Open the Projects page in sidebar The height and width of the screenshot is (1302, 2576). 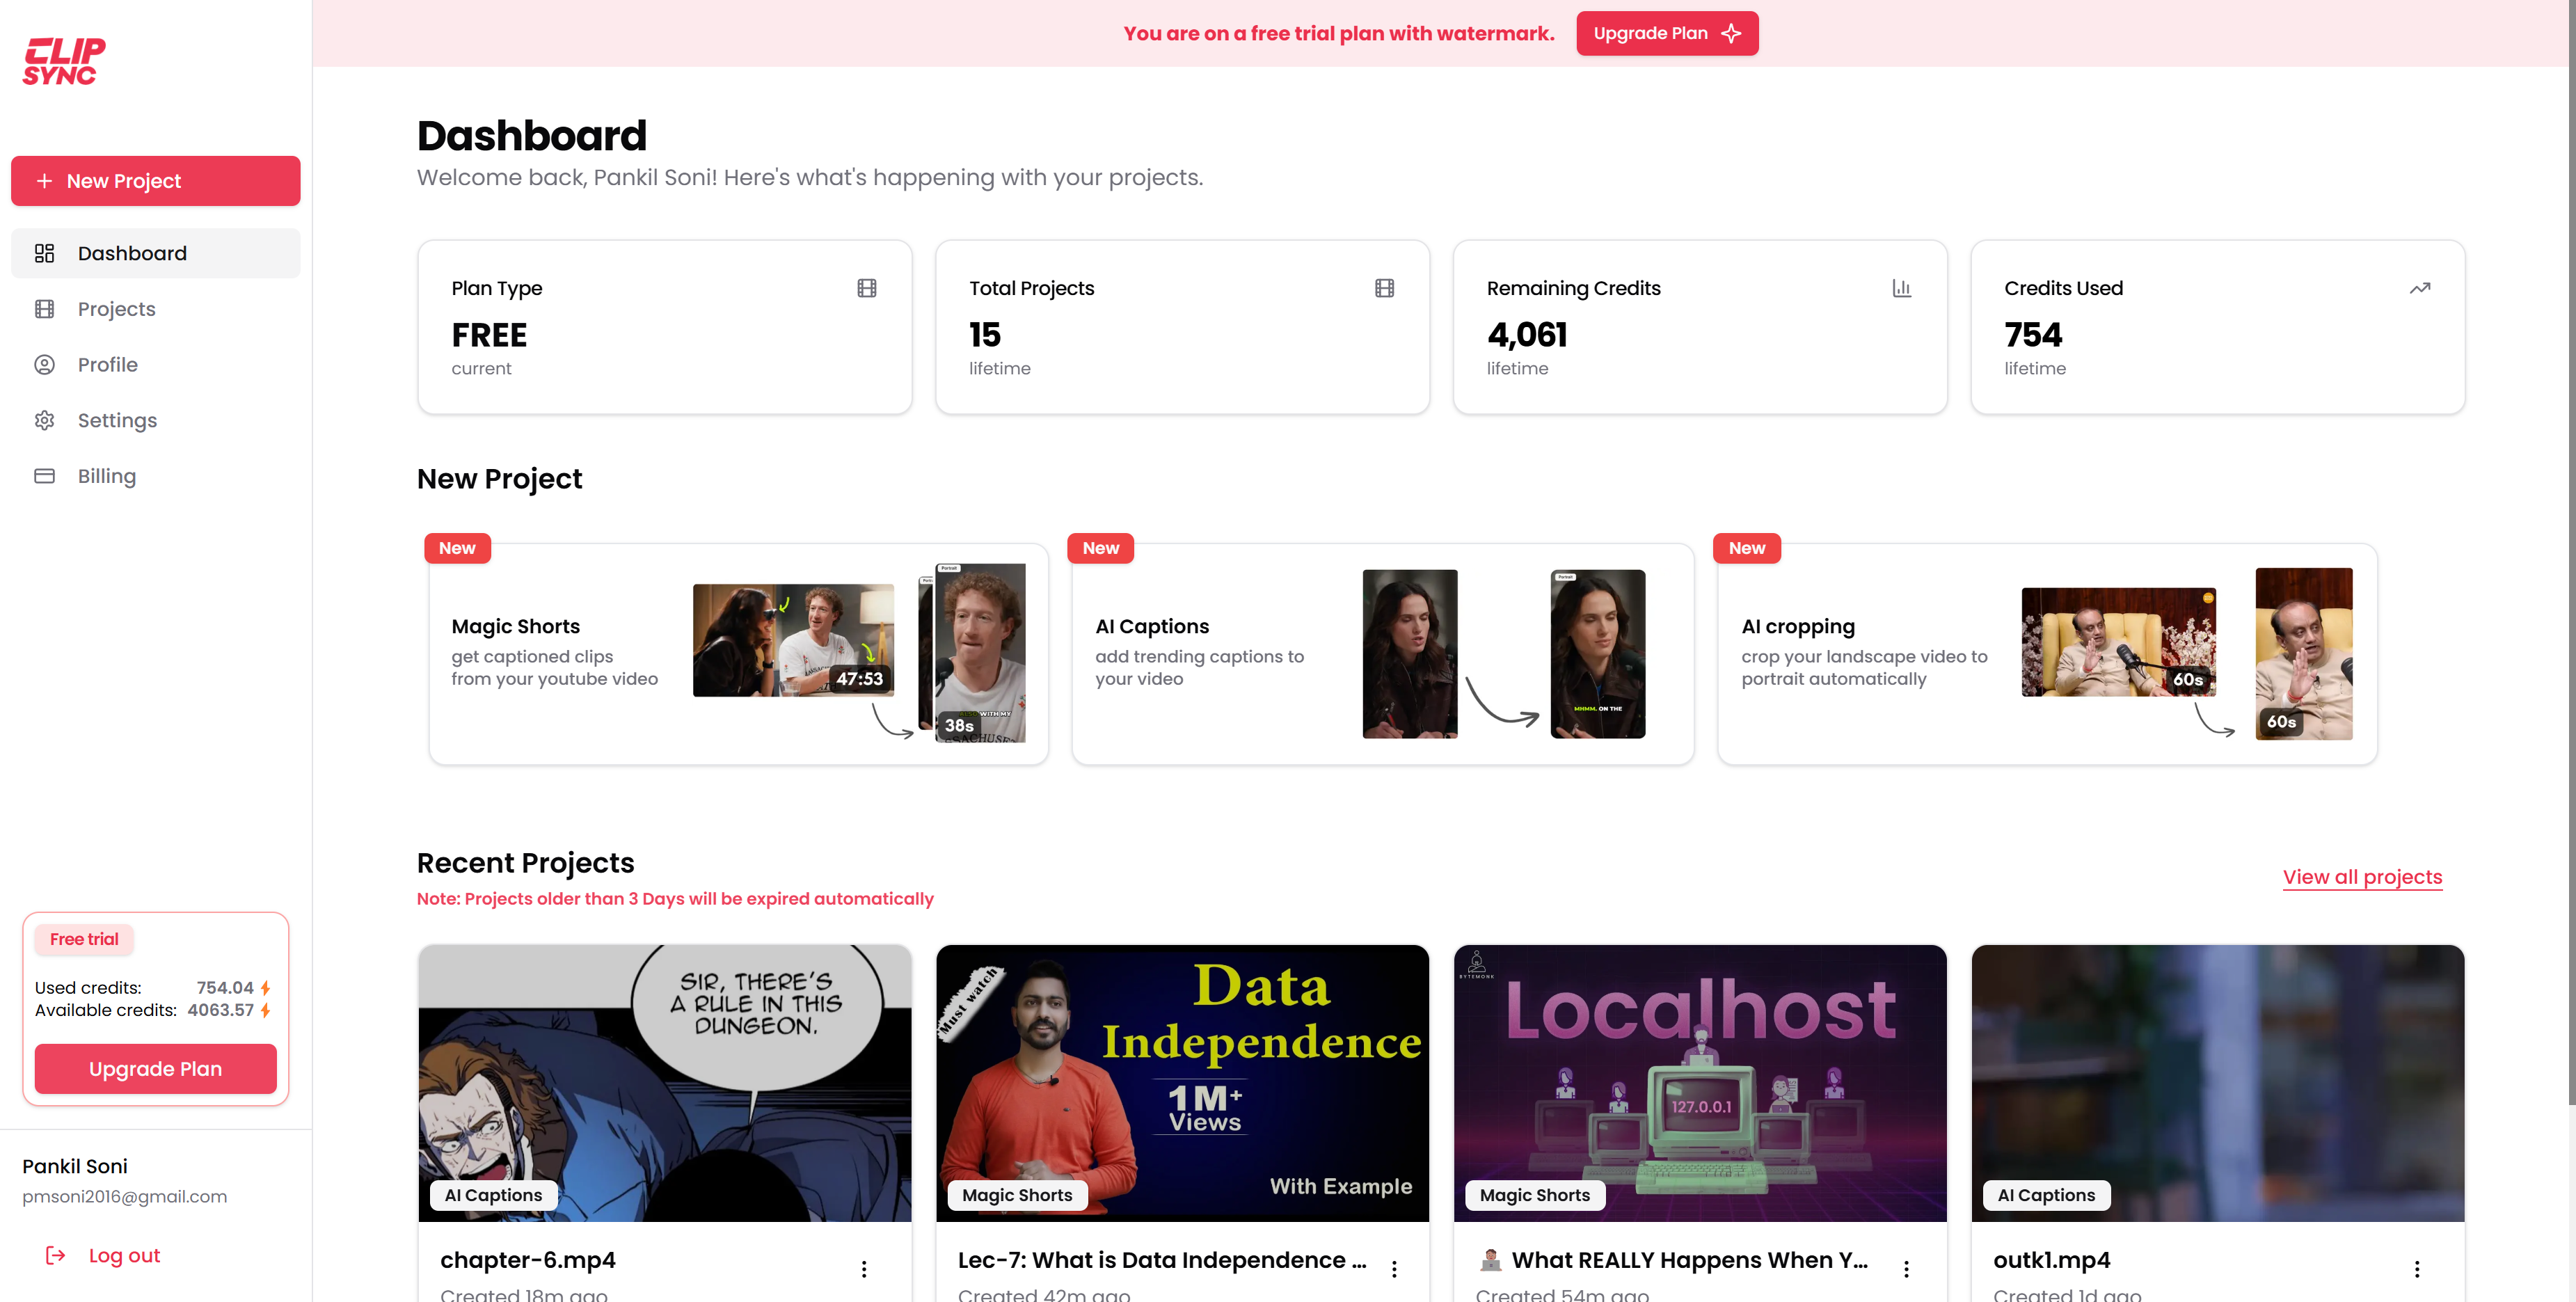(x=116, y=309)
